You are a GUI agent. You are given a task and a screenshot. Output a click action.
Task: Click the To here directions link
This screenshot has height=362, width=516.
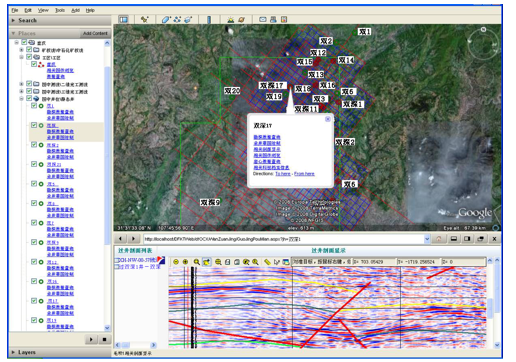click(283, 174)
